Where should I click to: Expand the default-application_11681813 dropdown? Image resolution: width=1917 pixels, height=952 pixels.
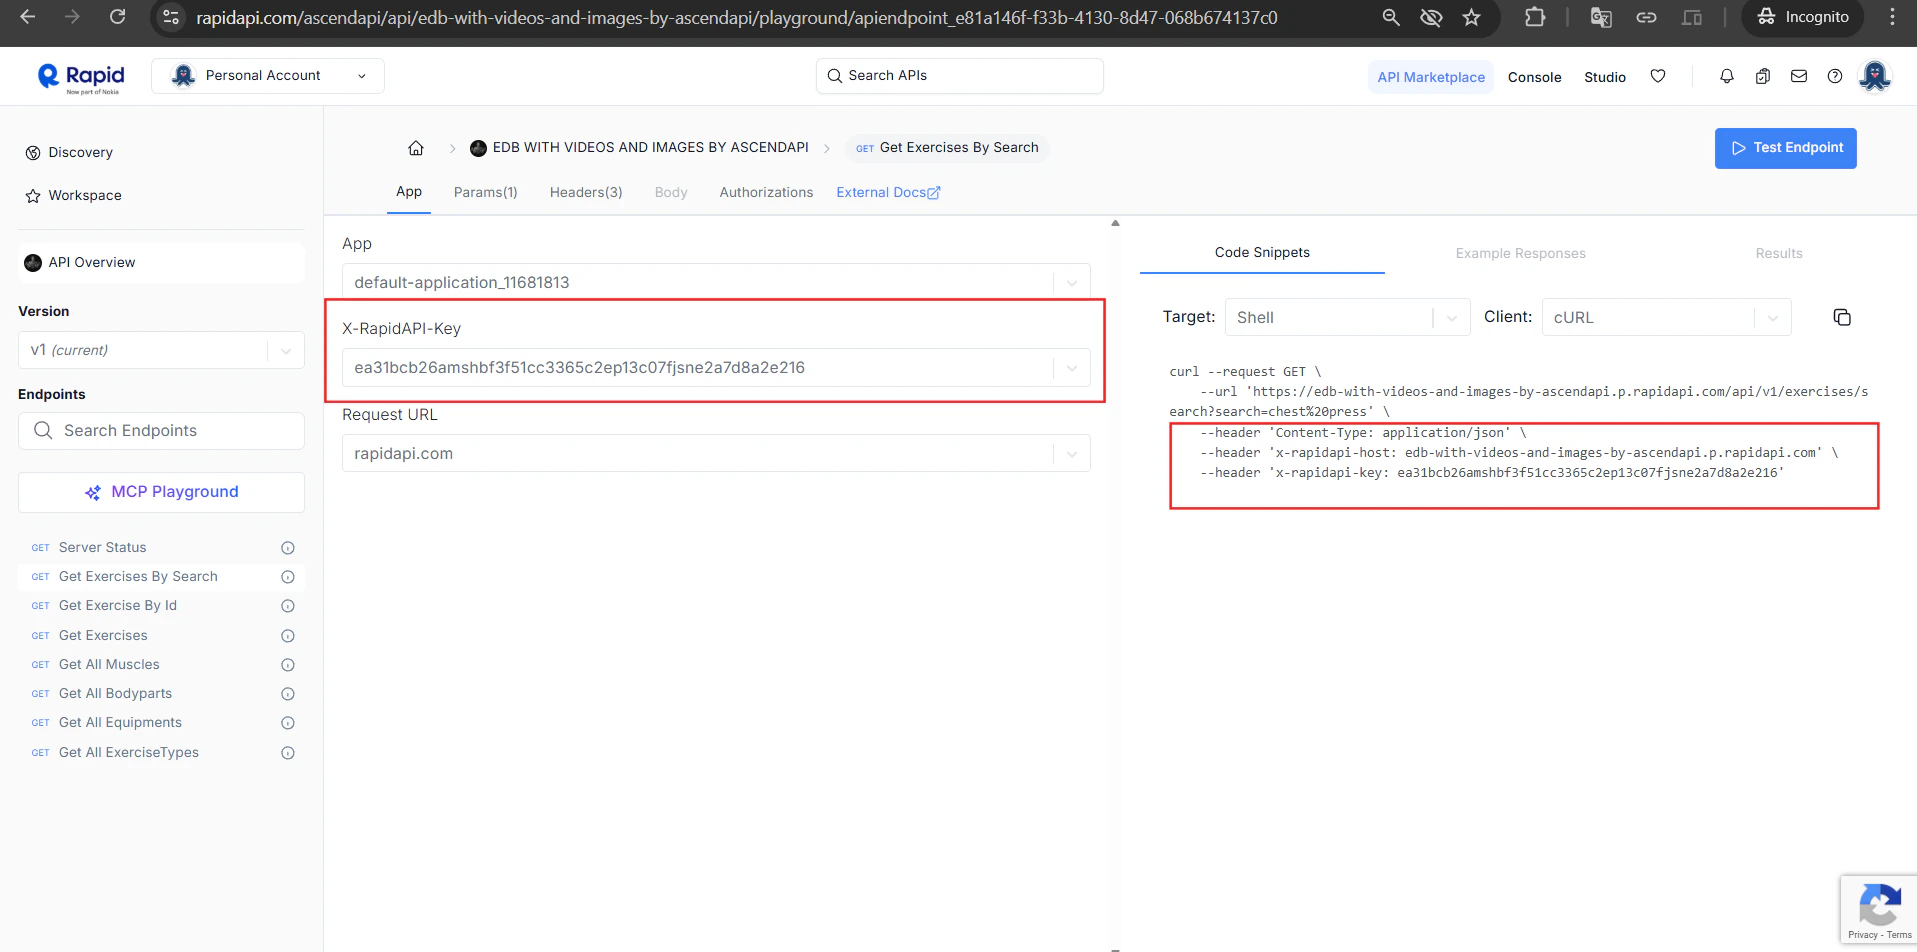click(1072, 281)
